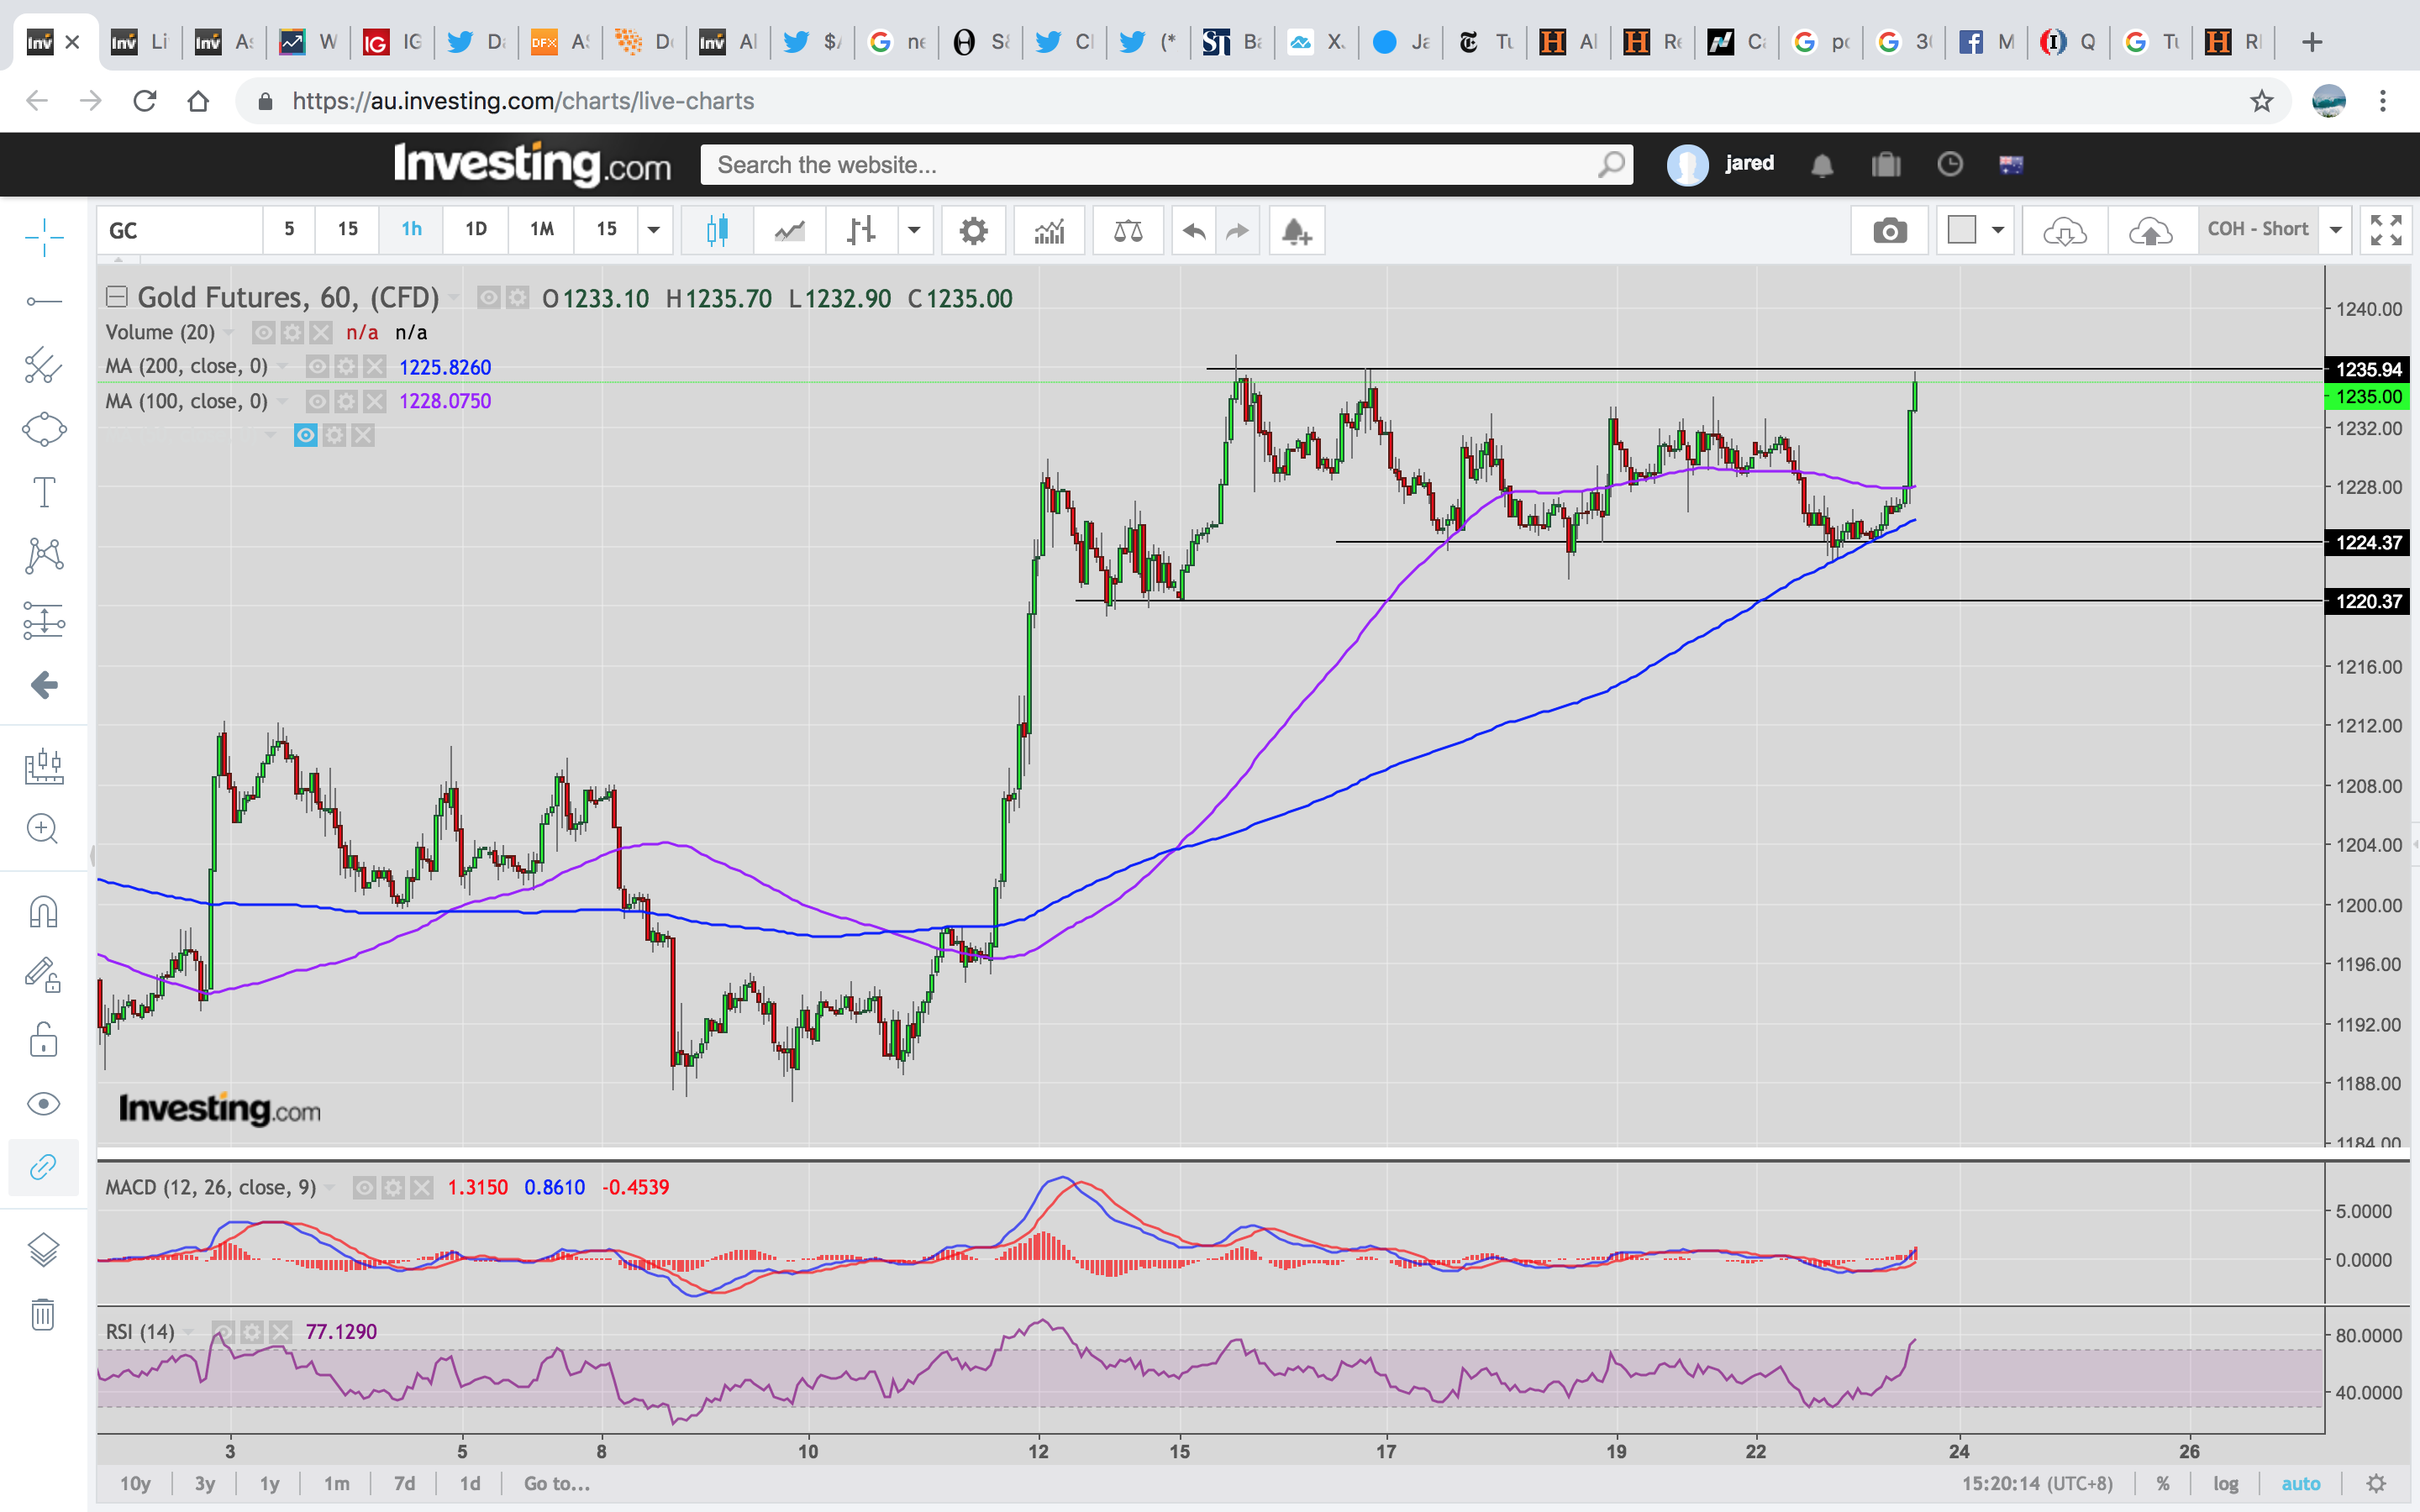Open the indicators menu
The width and height of the screenshot is (2420, 1512).
coord(1049,231)
